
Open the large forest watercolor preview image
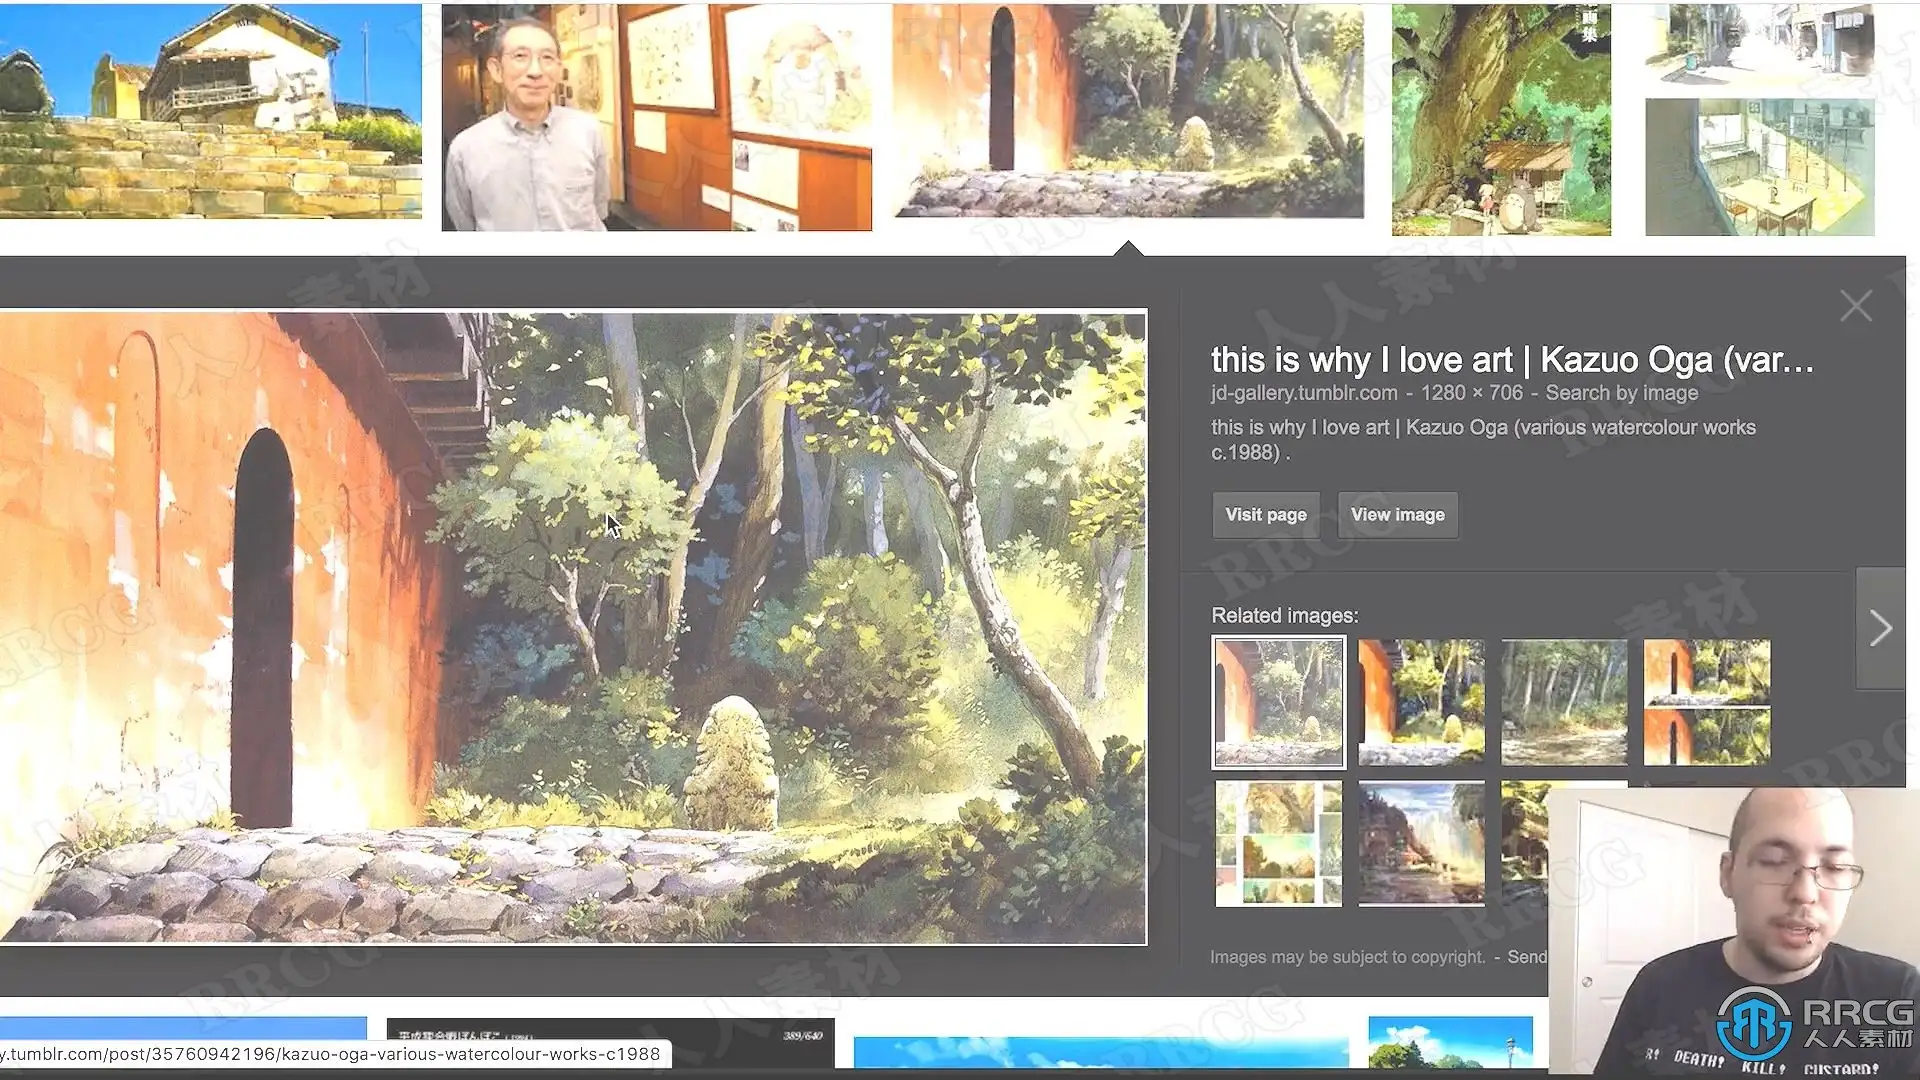pos(573,627)
